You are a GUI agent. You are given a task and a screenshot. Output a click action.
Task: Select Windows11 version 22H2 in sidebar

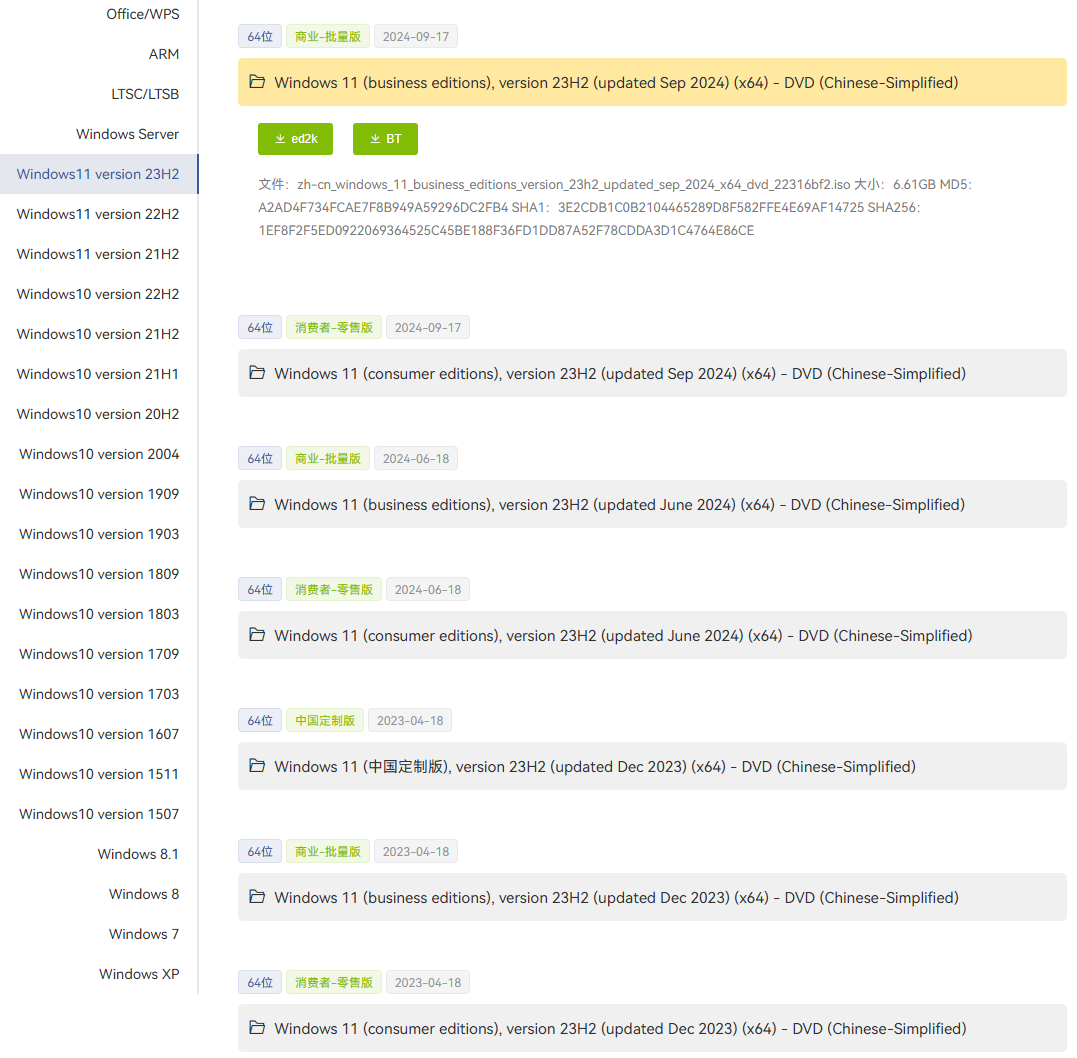(x=98, y=214)
